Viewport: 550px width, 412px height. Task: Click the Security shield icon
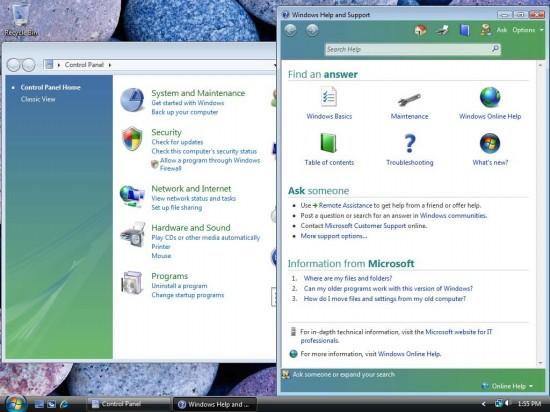point(132,139)
